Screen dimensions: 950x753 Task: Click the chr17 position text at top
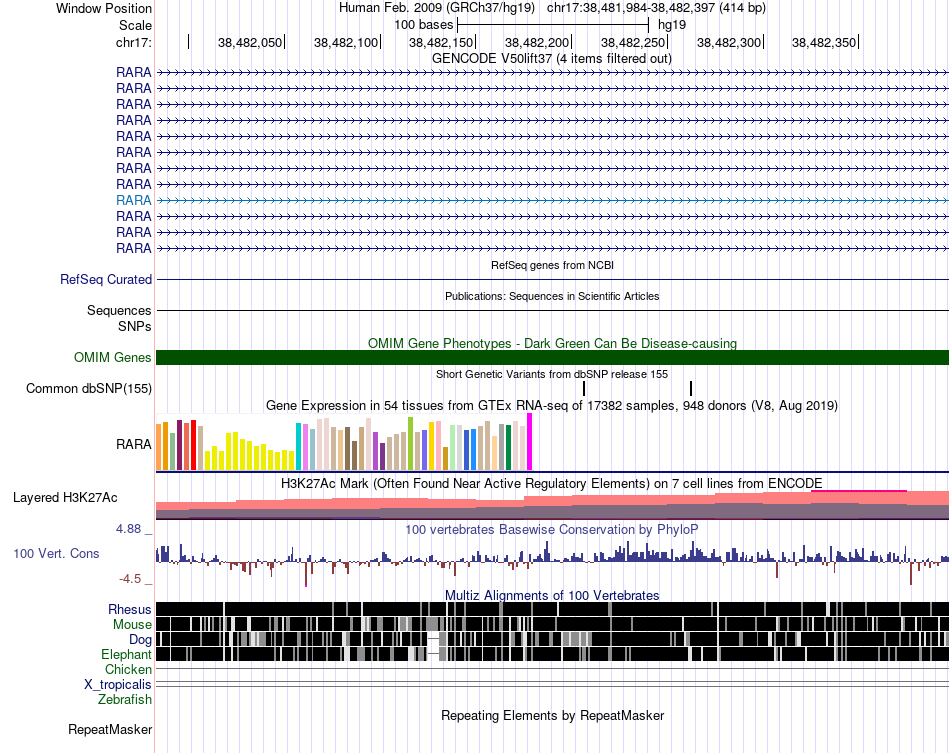point(656,8)
